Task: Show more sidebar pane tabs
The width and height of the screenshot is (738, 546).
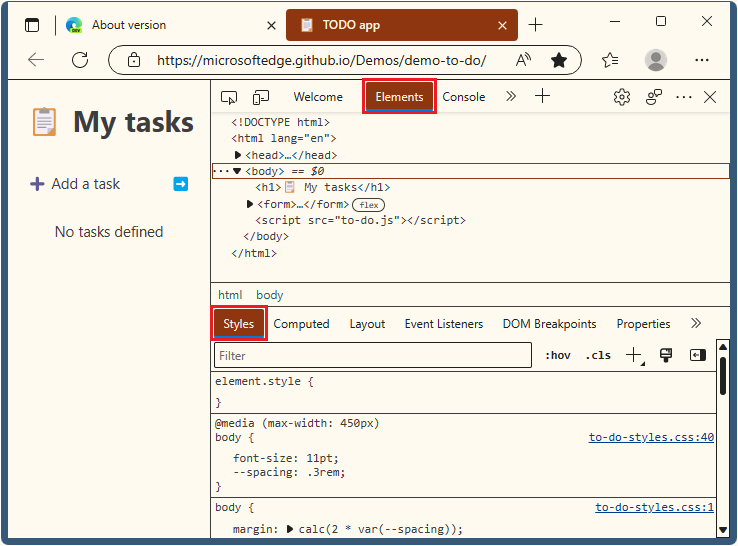Action: click(696, 323)
